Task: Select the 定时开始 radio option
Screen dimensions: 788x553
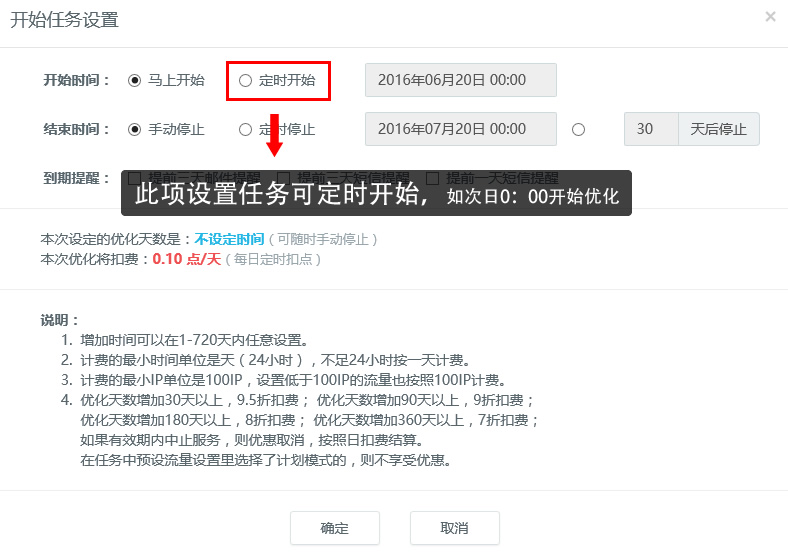Action: [245, 80]
